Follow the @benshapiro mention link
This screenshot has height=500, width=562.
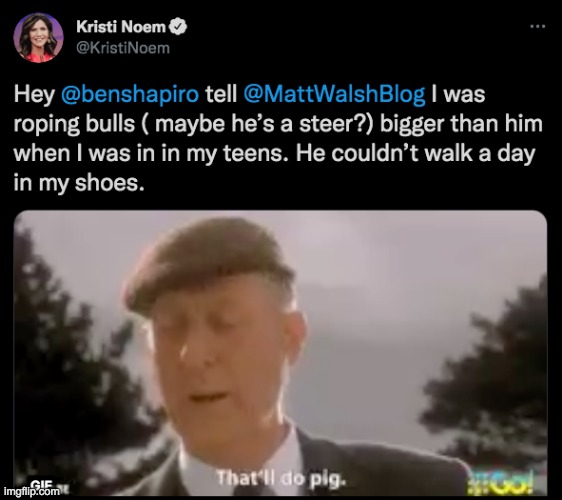[x=130, y=94]
